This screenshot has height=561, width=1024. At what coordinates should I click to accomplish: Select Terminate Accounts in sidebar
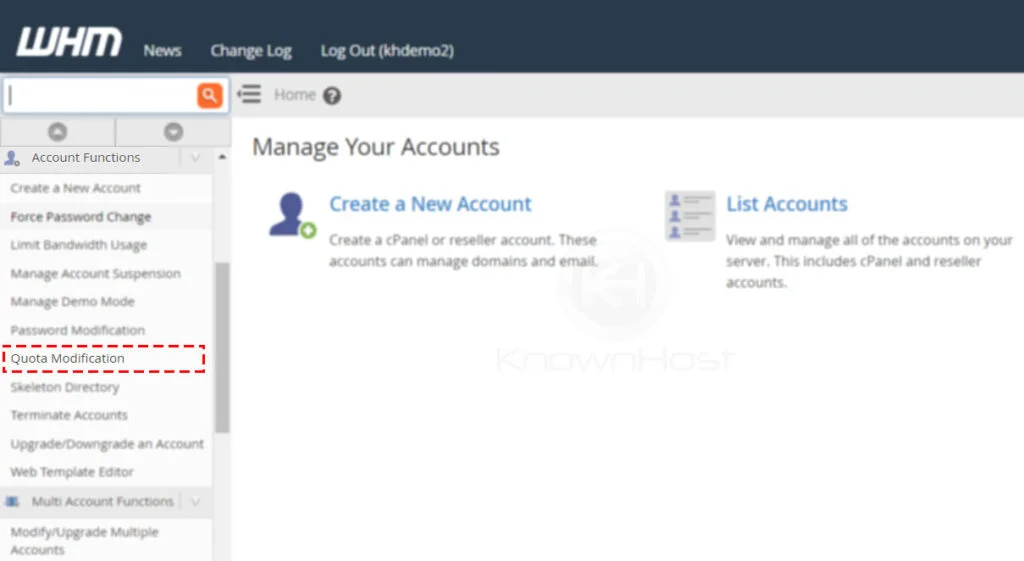(69, 415)
